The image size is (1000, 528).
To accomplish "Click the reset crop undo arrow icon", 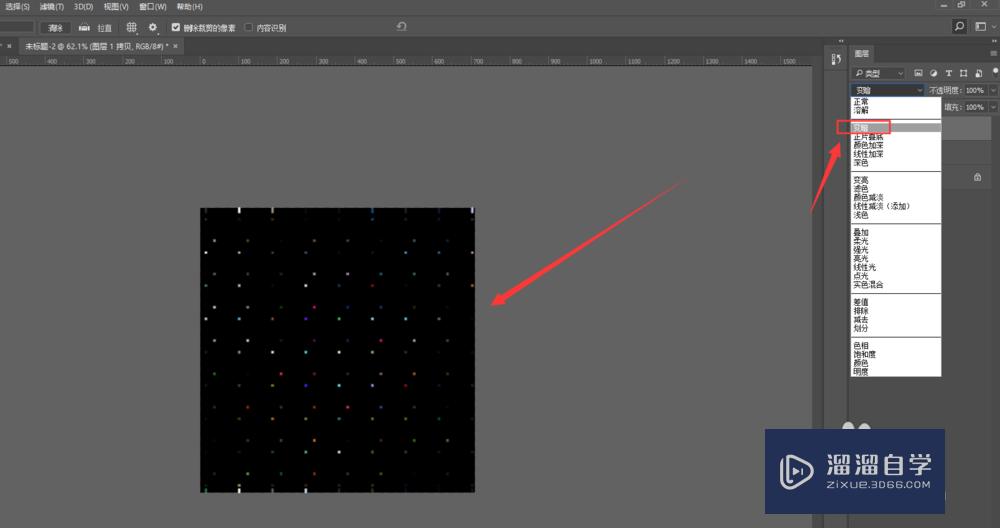I will click(x=401, y=26).
